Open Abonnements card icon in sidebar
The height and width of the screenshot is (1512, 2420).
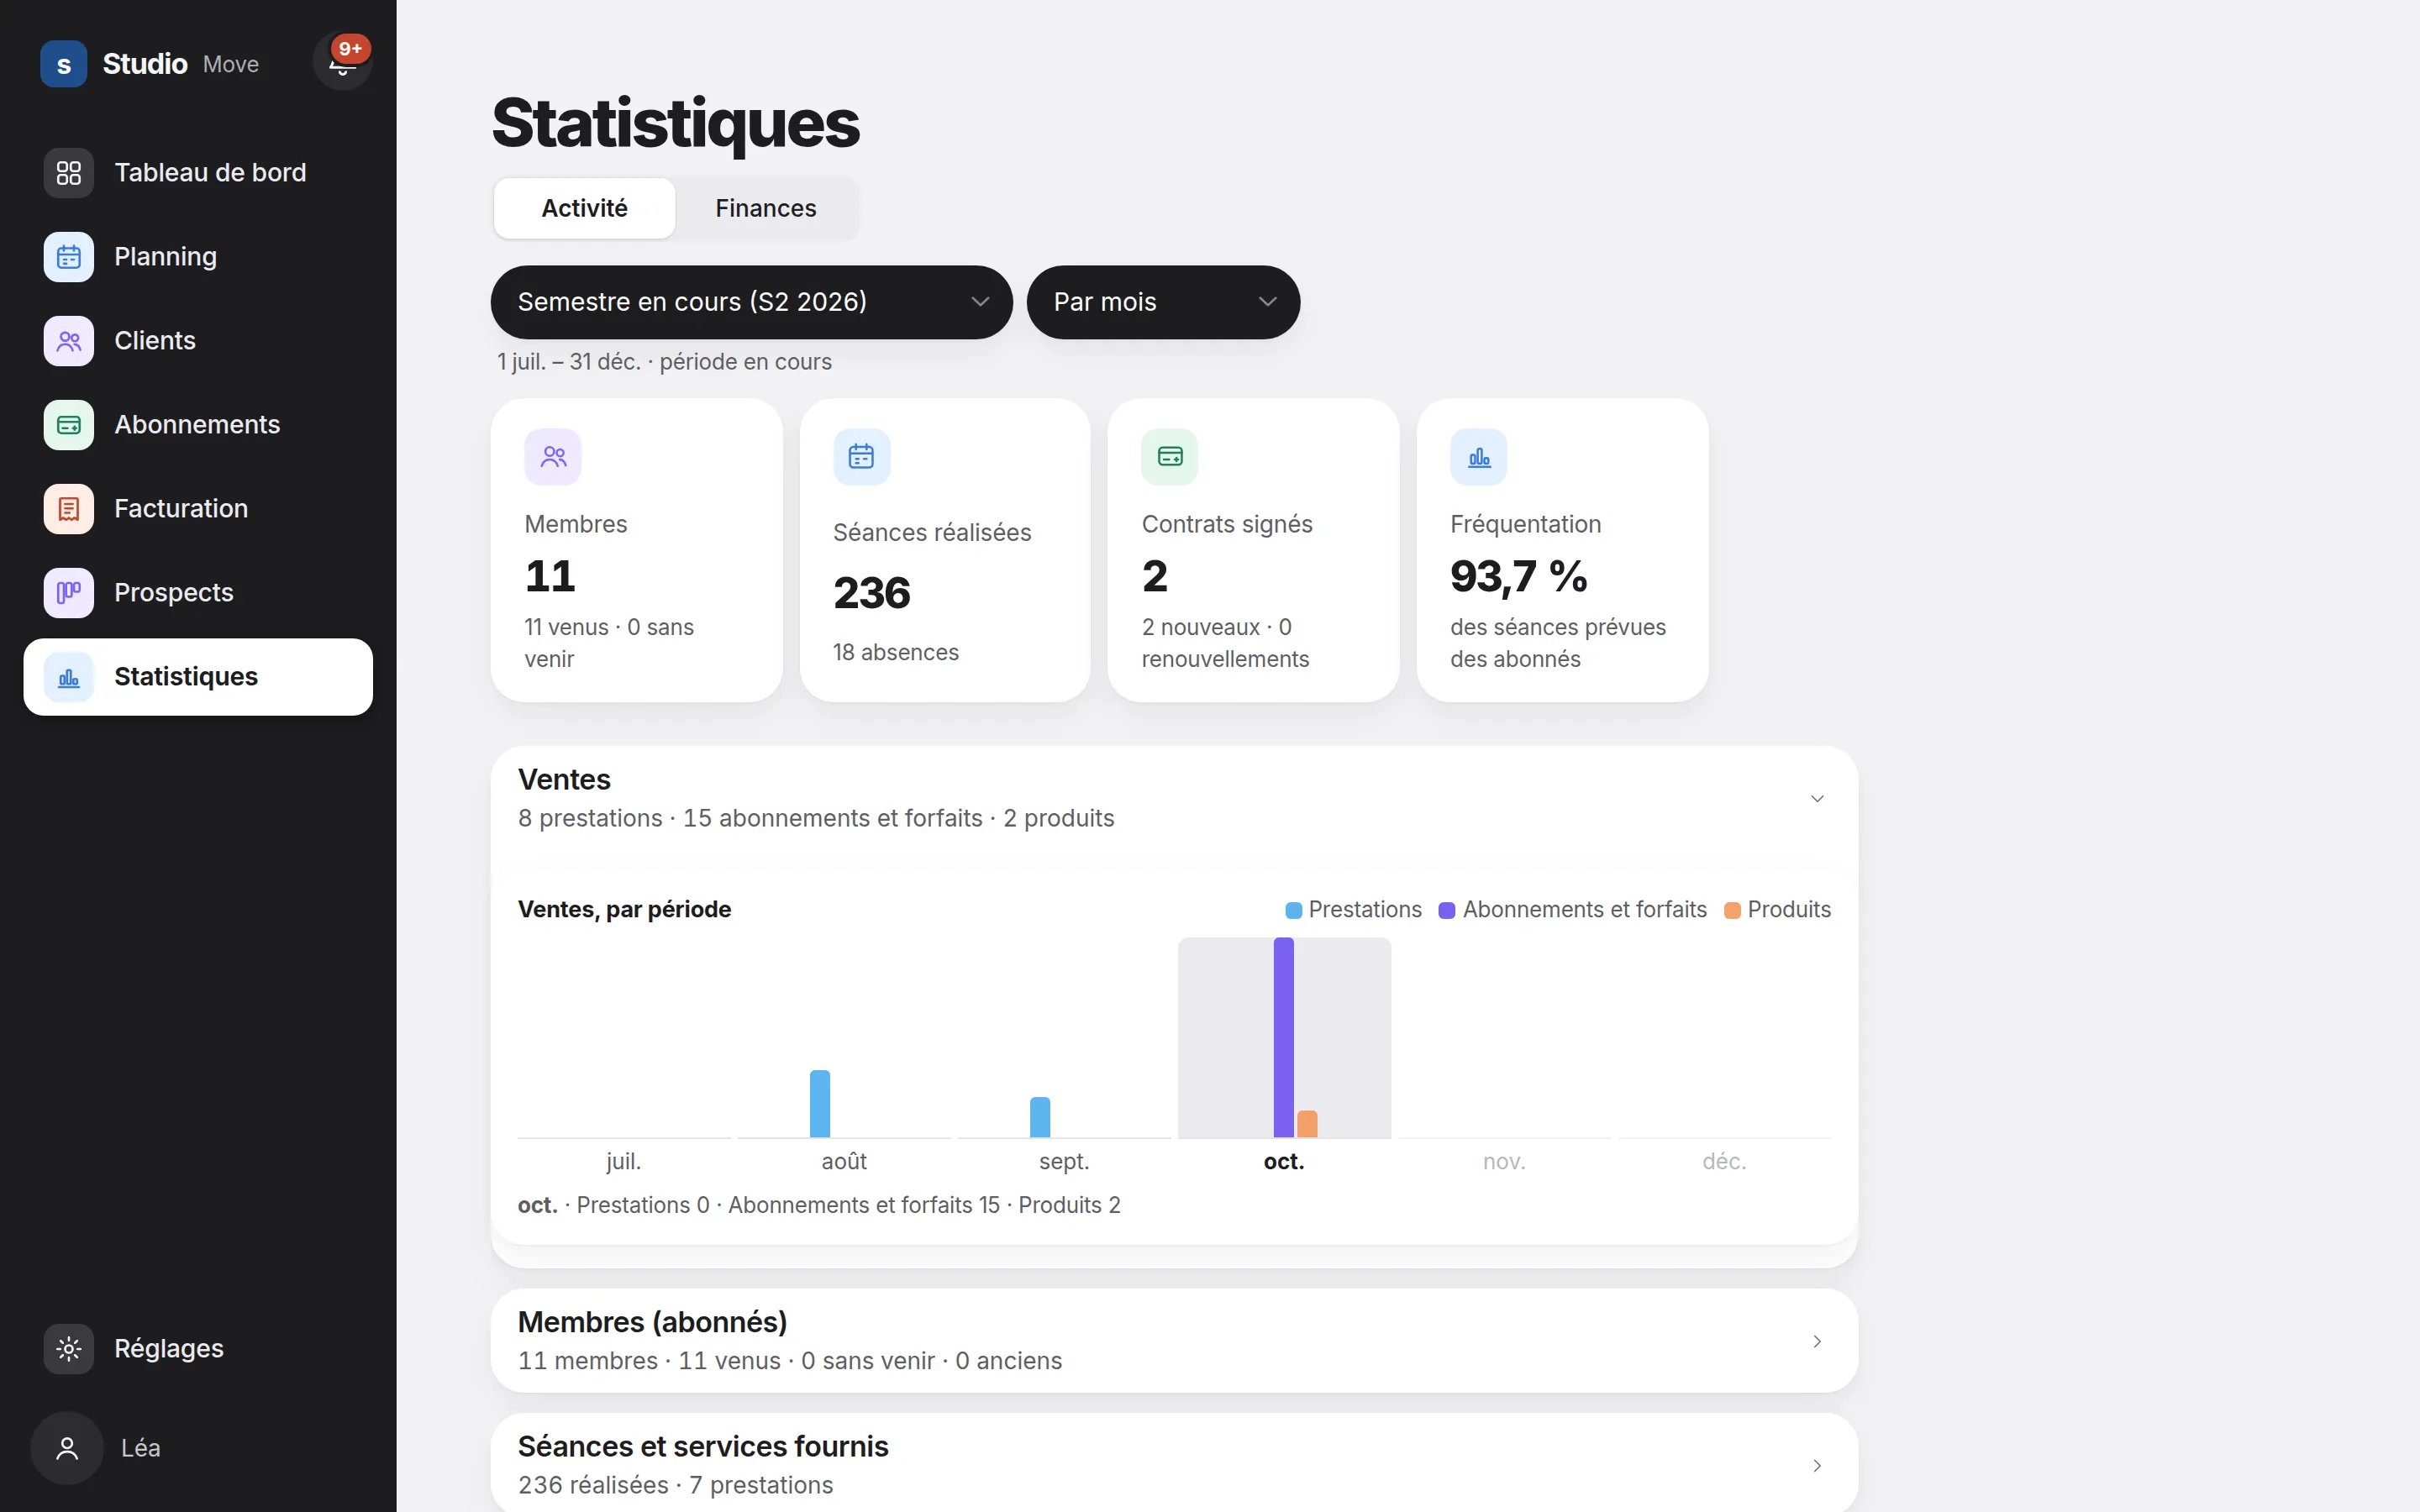pos(69,425)
